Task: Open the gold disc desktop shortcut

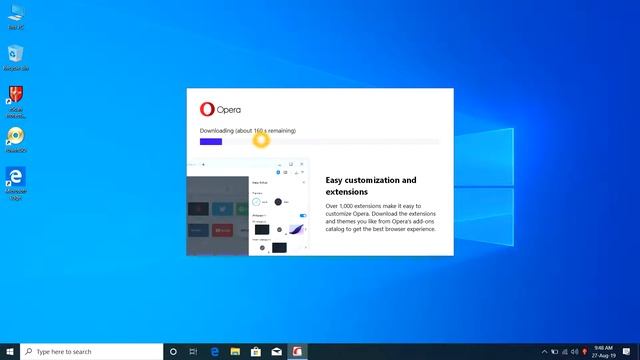Action: 16,140
